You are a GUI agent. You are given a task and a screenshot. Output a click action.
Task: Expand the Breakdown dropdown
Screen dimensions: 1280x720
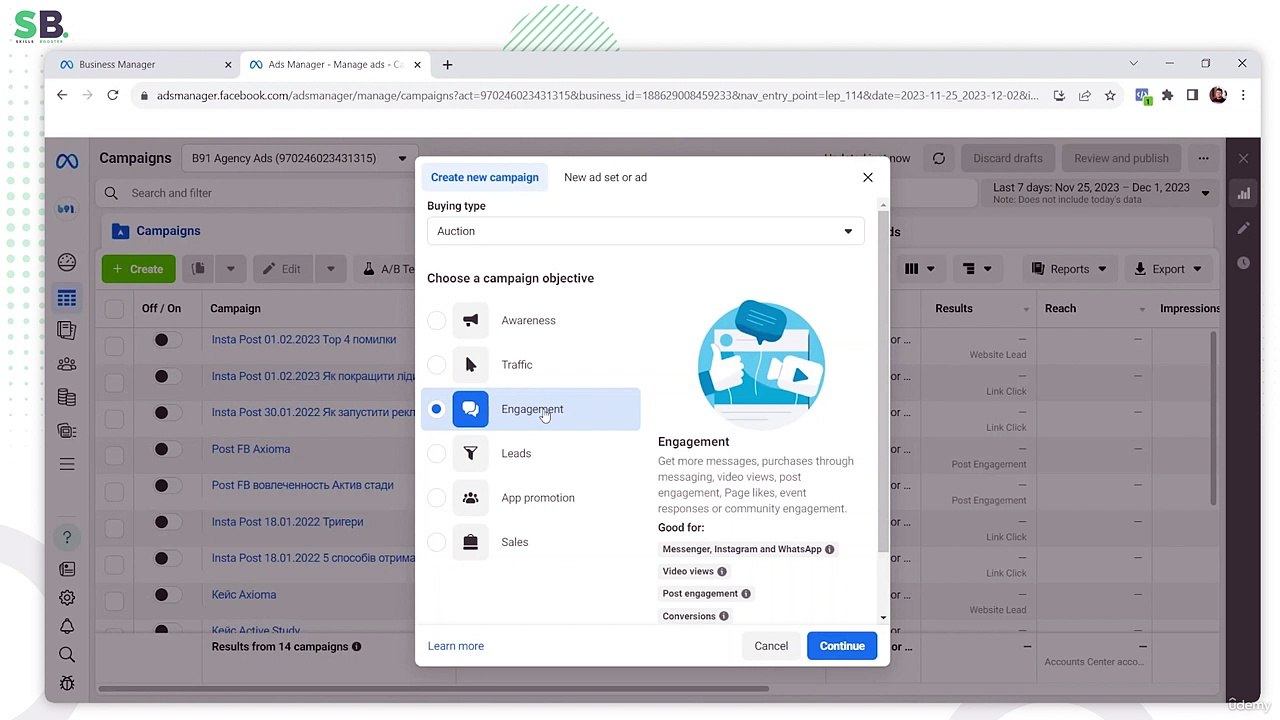pos(977,269)
